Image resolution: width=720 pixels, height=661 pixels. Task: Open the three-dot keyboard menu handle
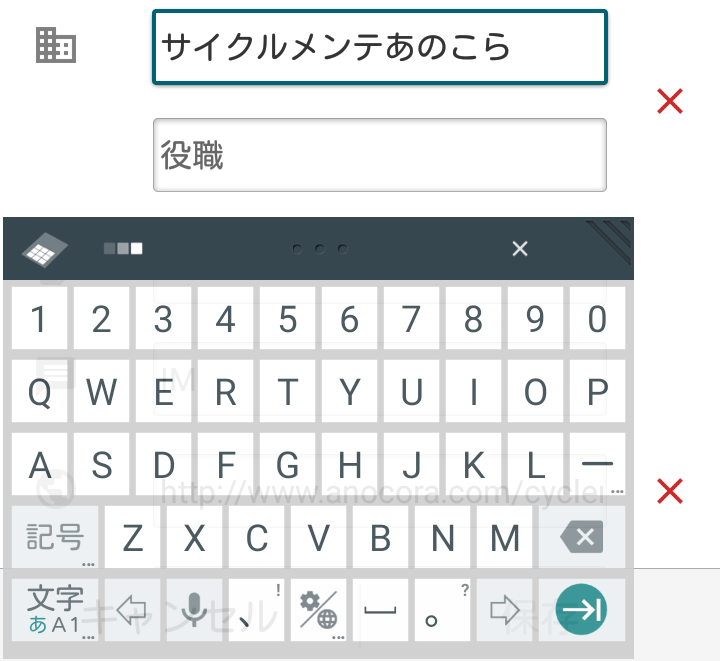point(320,249)
